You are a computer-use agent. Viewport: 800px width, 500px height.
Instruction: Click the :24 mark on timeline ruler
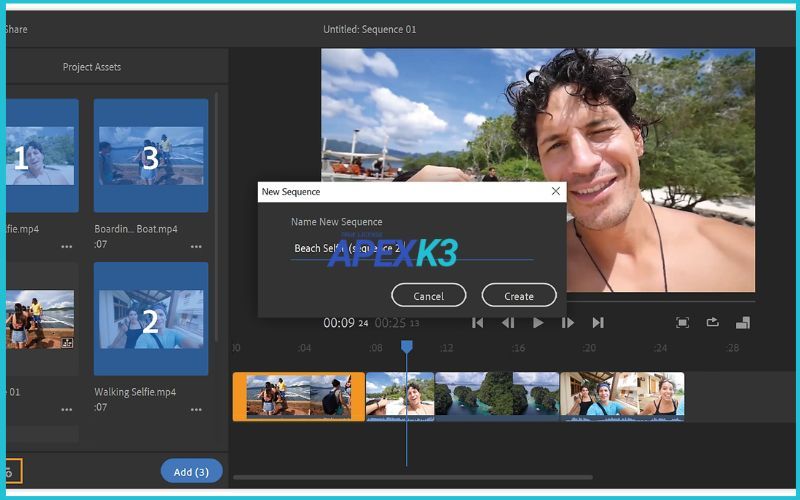pyautogui.click(x=660, y=348)
